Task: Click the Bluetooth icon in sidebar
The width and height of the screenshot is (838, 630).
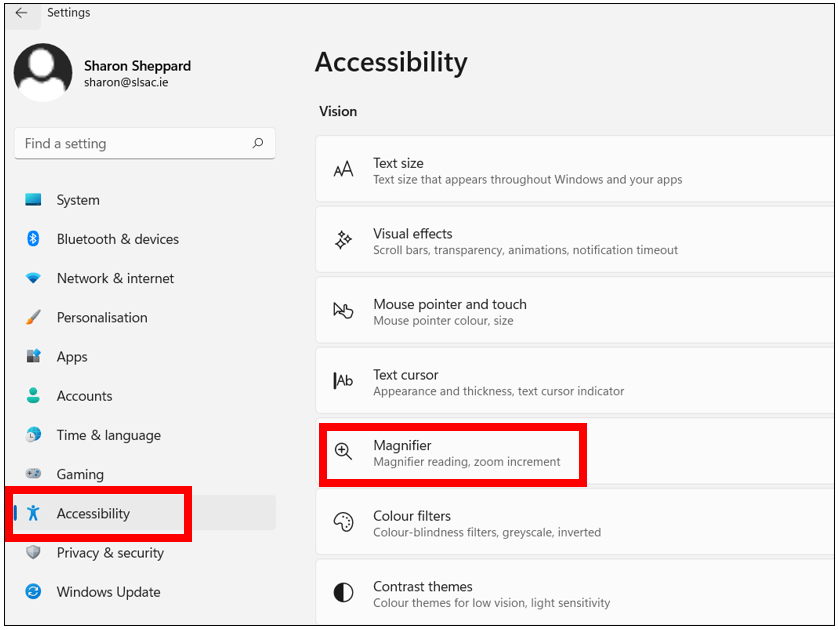Action: [x=33, y=238]
